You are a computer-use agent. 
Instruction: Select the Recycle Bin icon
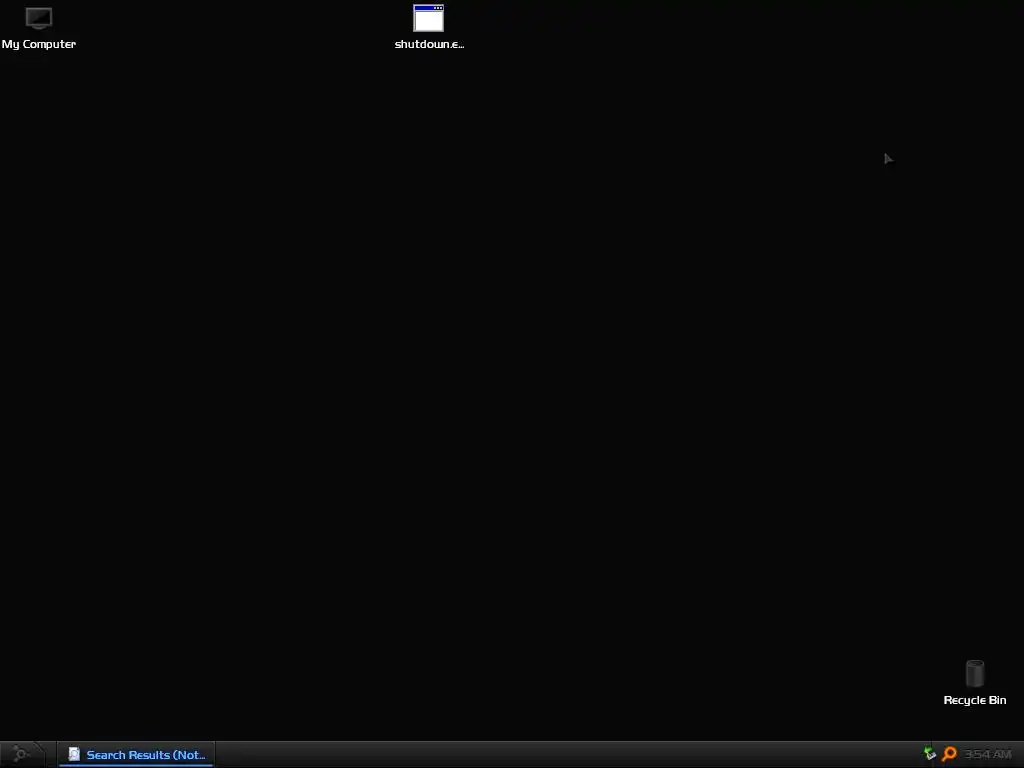point(974,673)
